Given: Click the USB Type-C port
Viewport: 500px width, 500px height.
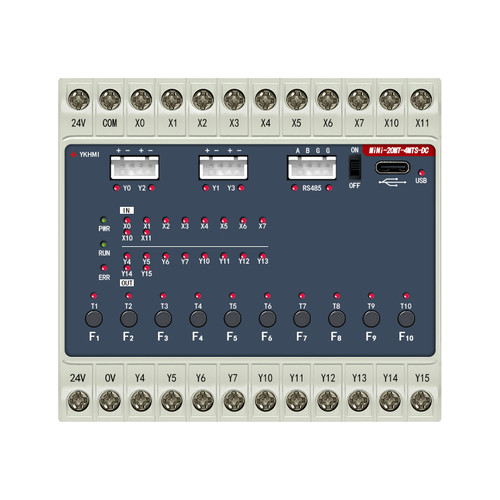Looking at the screenshot, I should point(392,167).
